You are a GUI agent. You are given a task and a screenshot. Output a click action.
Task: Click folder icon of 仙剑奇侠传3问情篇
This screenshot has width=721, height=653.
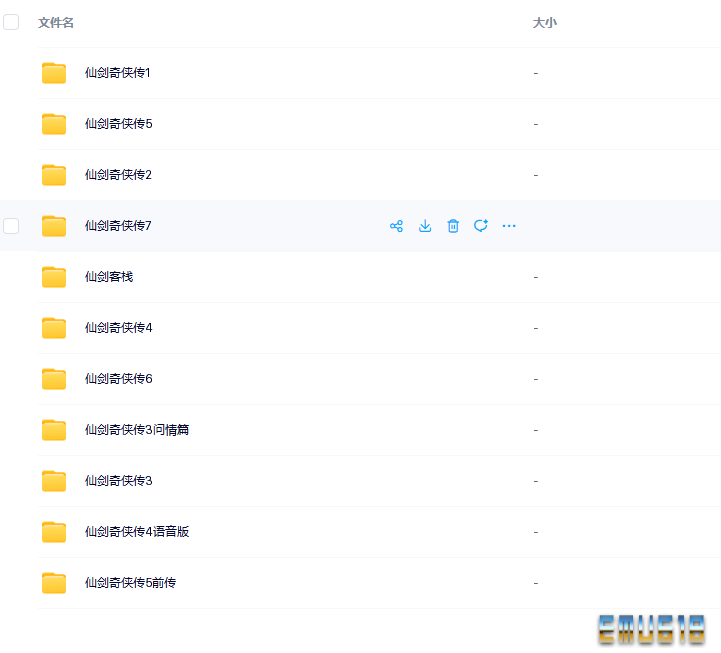(x=54, y=430)
